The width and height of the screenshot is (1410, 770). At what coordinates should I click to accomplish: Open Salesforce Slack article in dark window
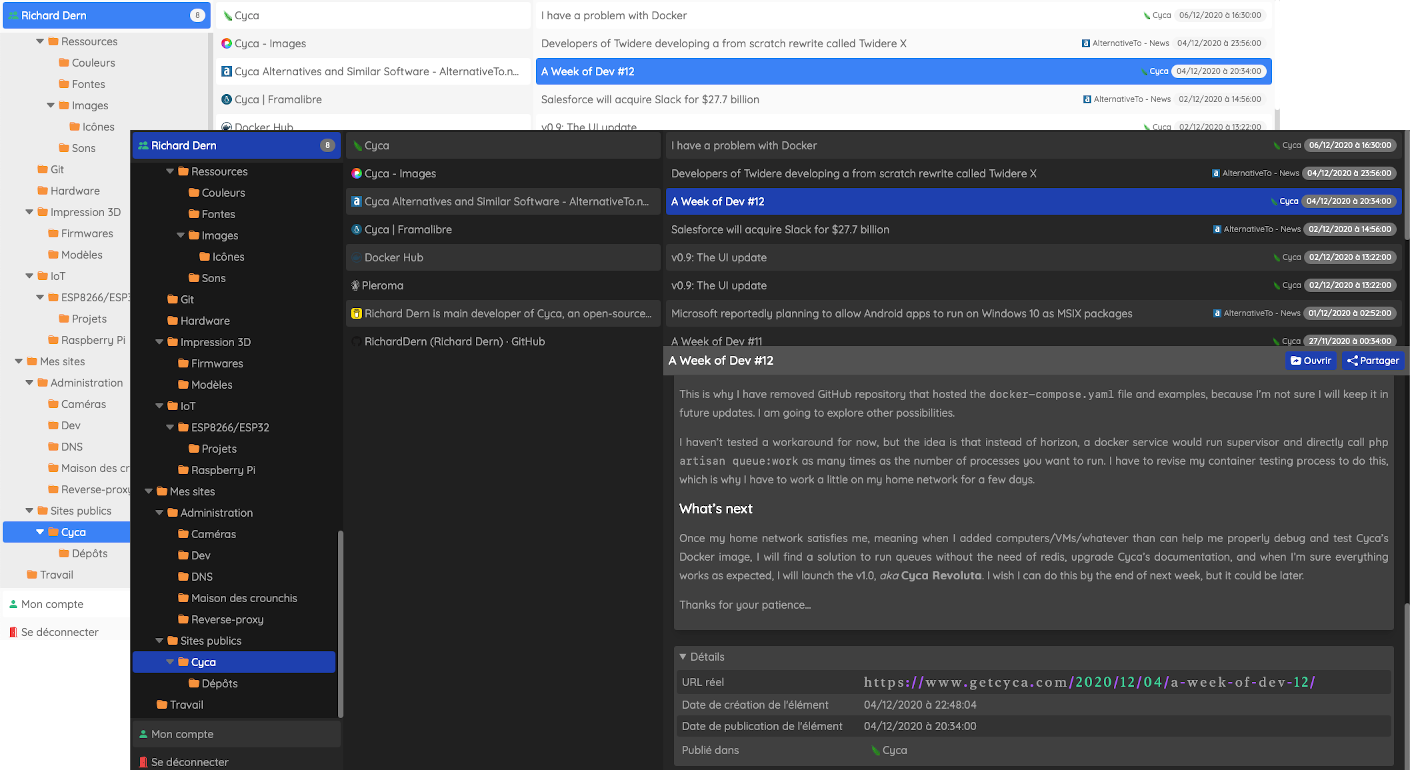[x=1033, y=230]
